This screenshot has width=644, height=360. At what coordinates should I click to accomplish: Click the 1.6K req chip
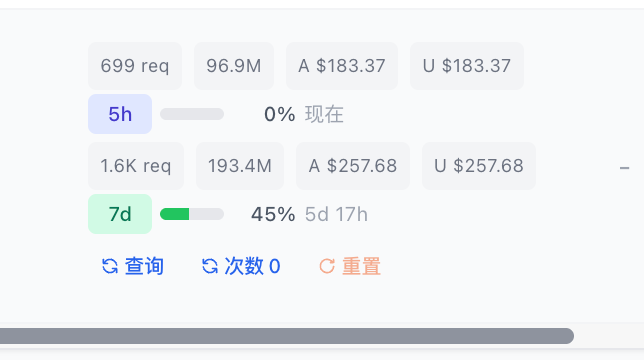point(136,166)
